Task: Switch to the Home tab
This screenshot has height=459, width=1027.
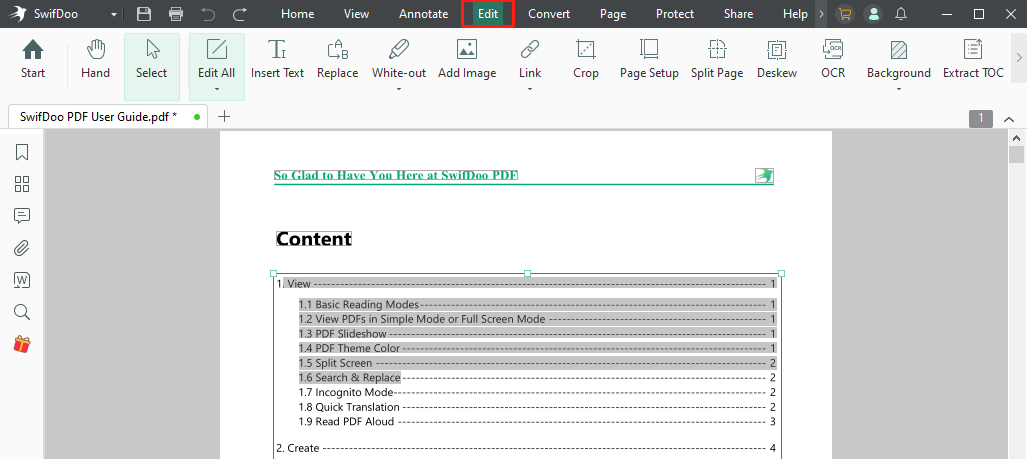Action: (297, 14)
